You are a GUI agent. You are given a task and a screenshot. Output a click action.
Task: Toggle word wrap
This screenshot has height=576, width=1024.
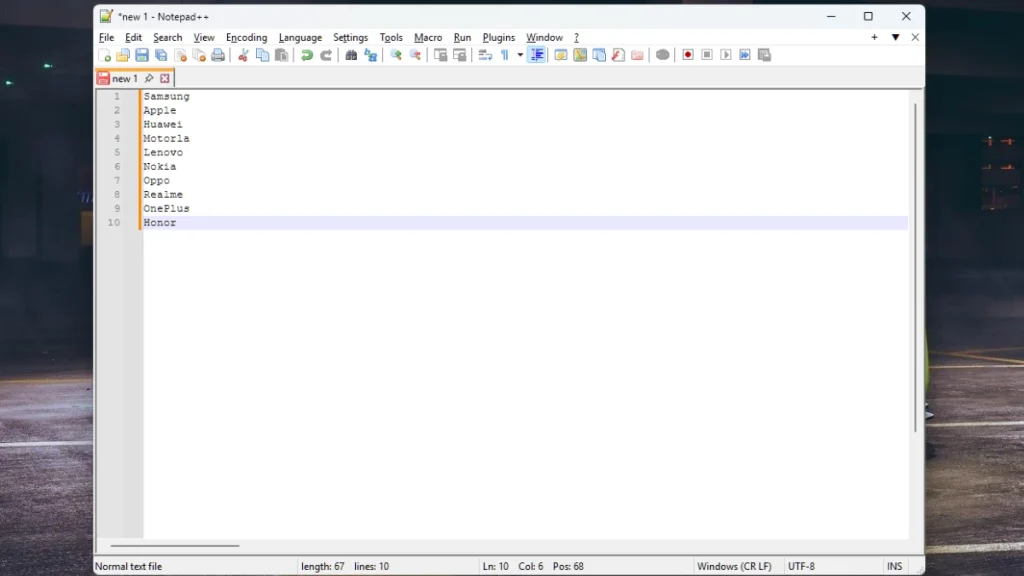click(485, 55)
